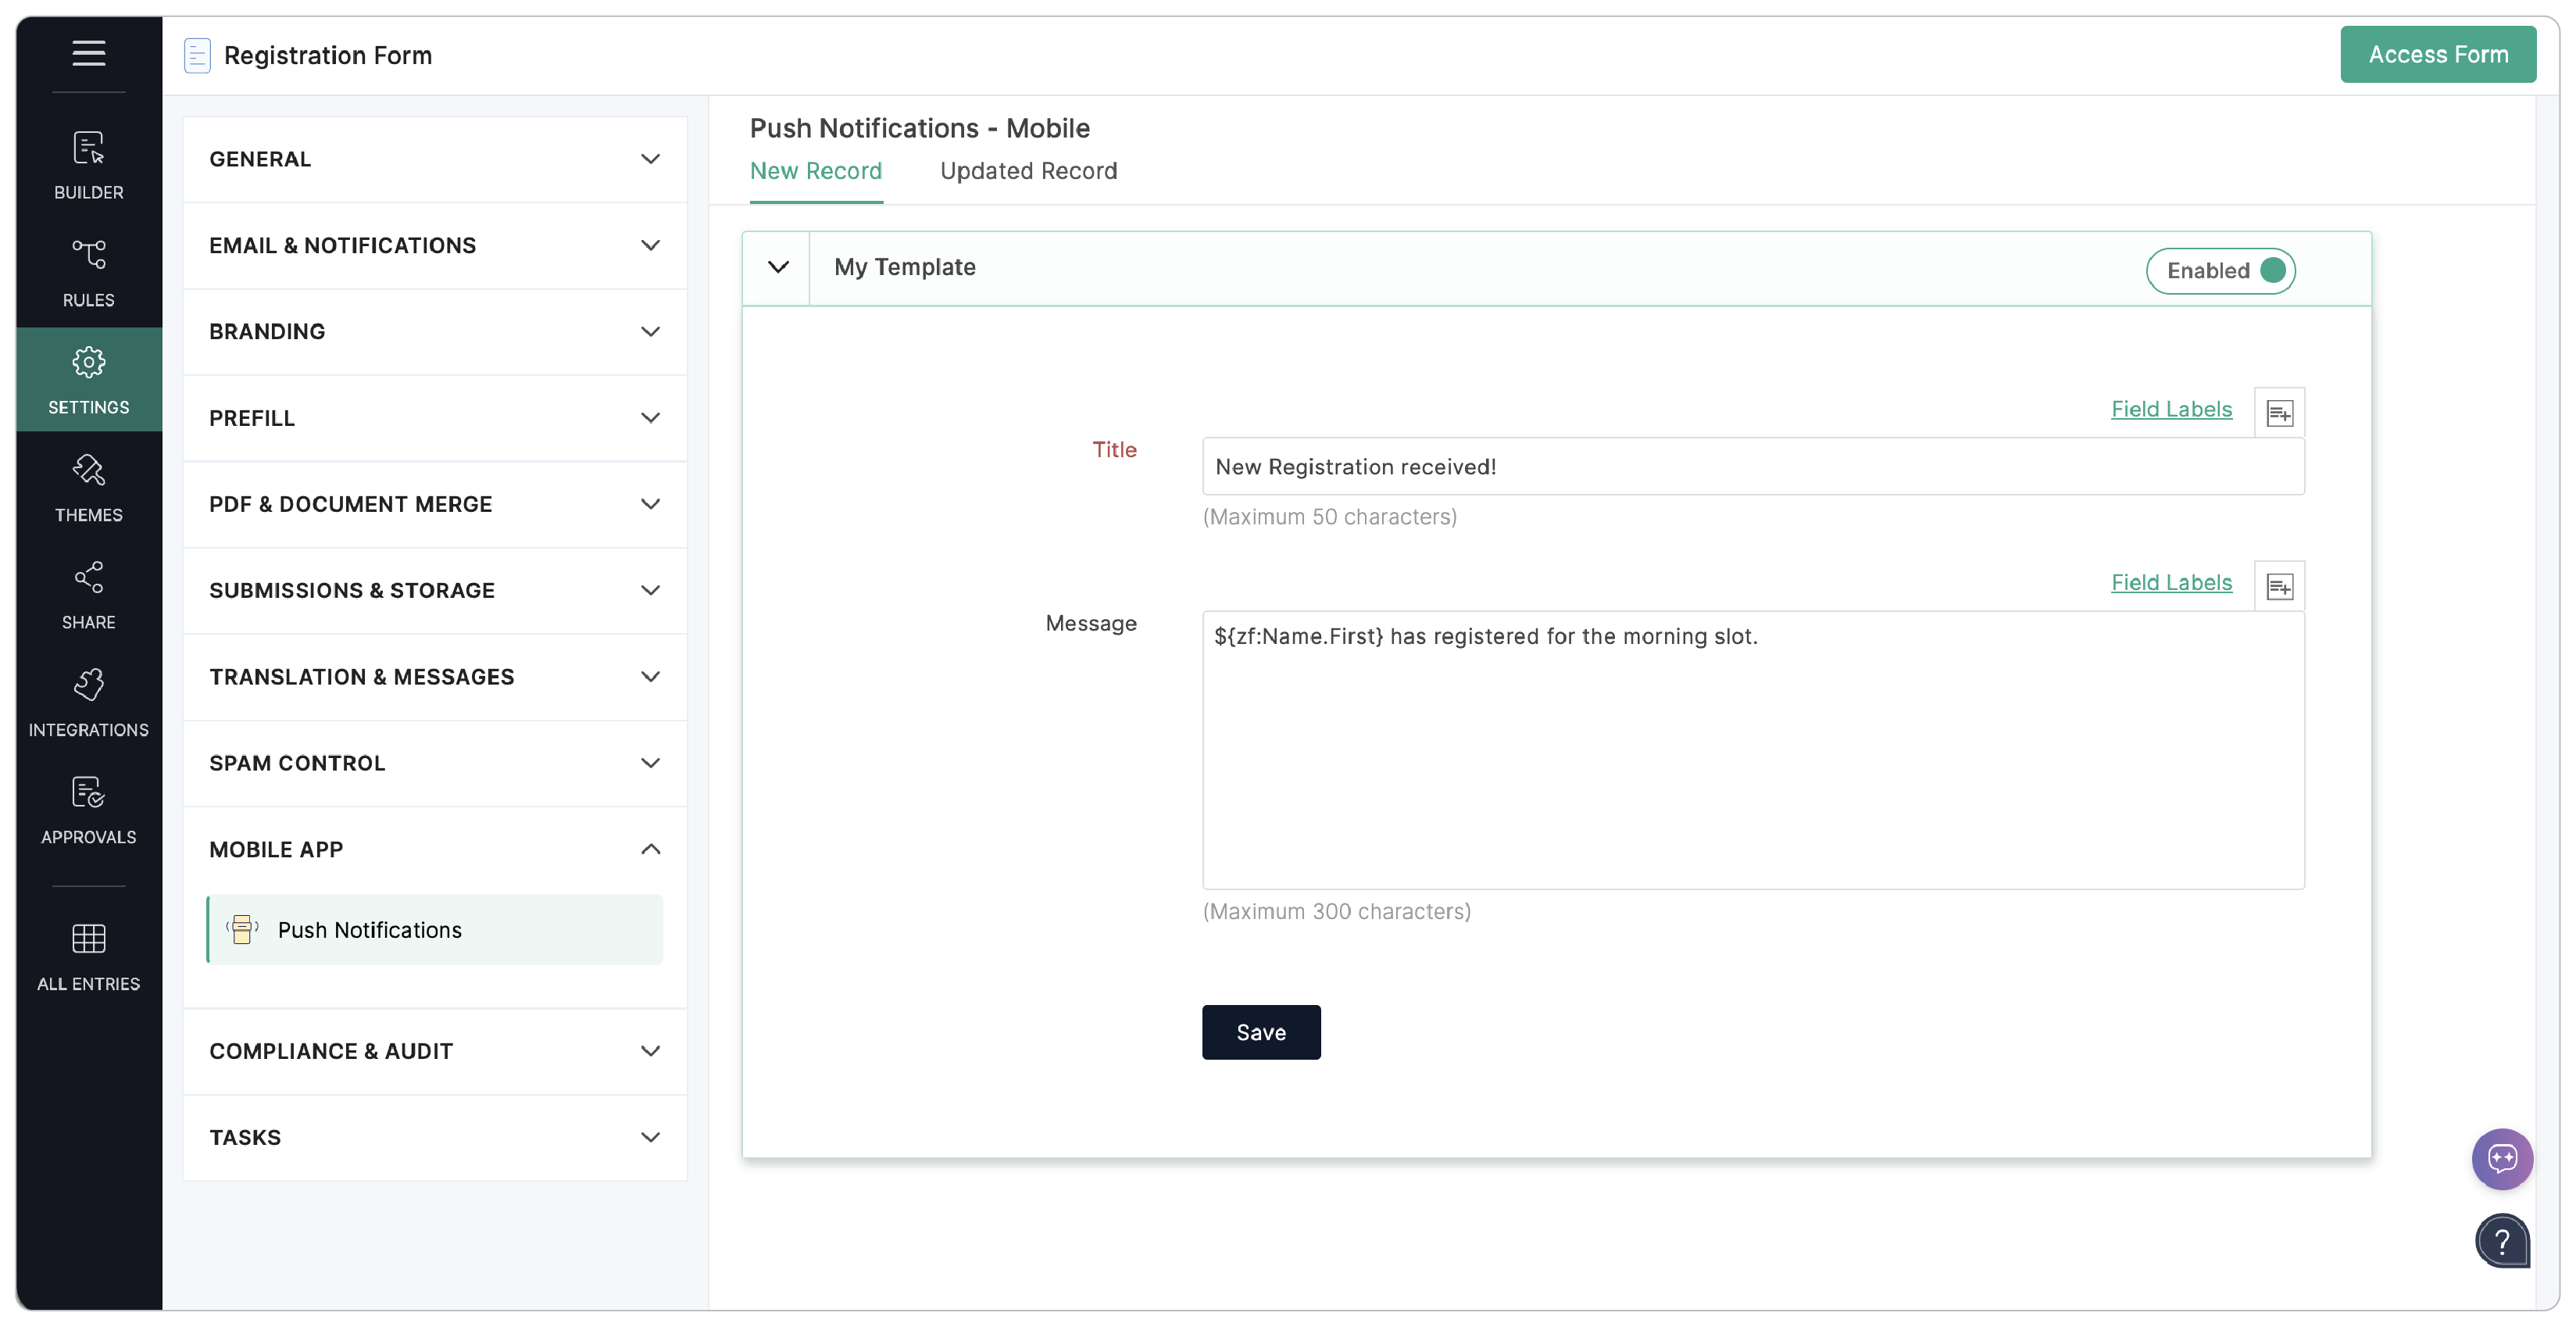Switch to the Updated Record tab

point(1028,171)
